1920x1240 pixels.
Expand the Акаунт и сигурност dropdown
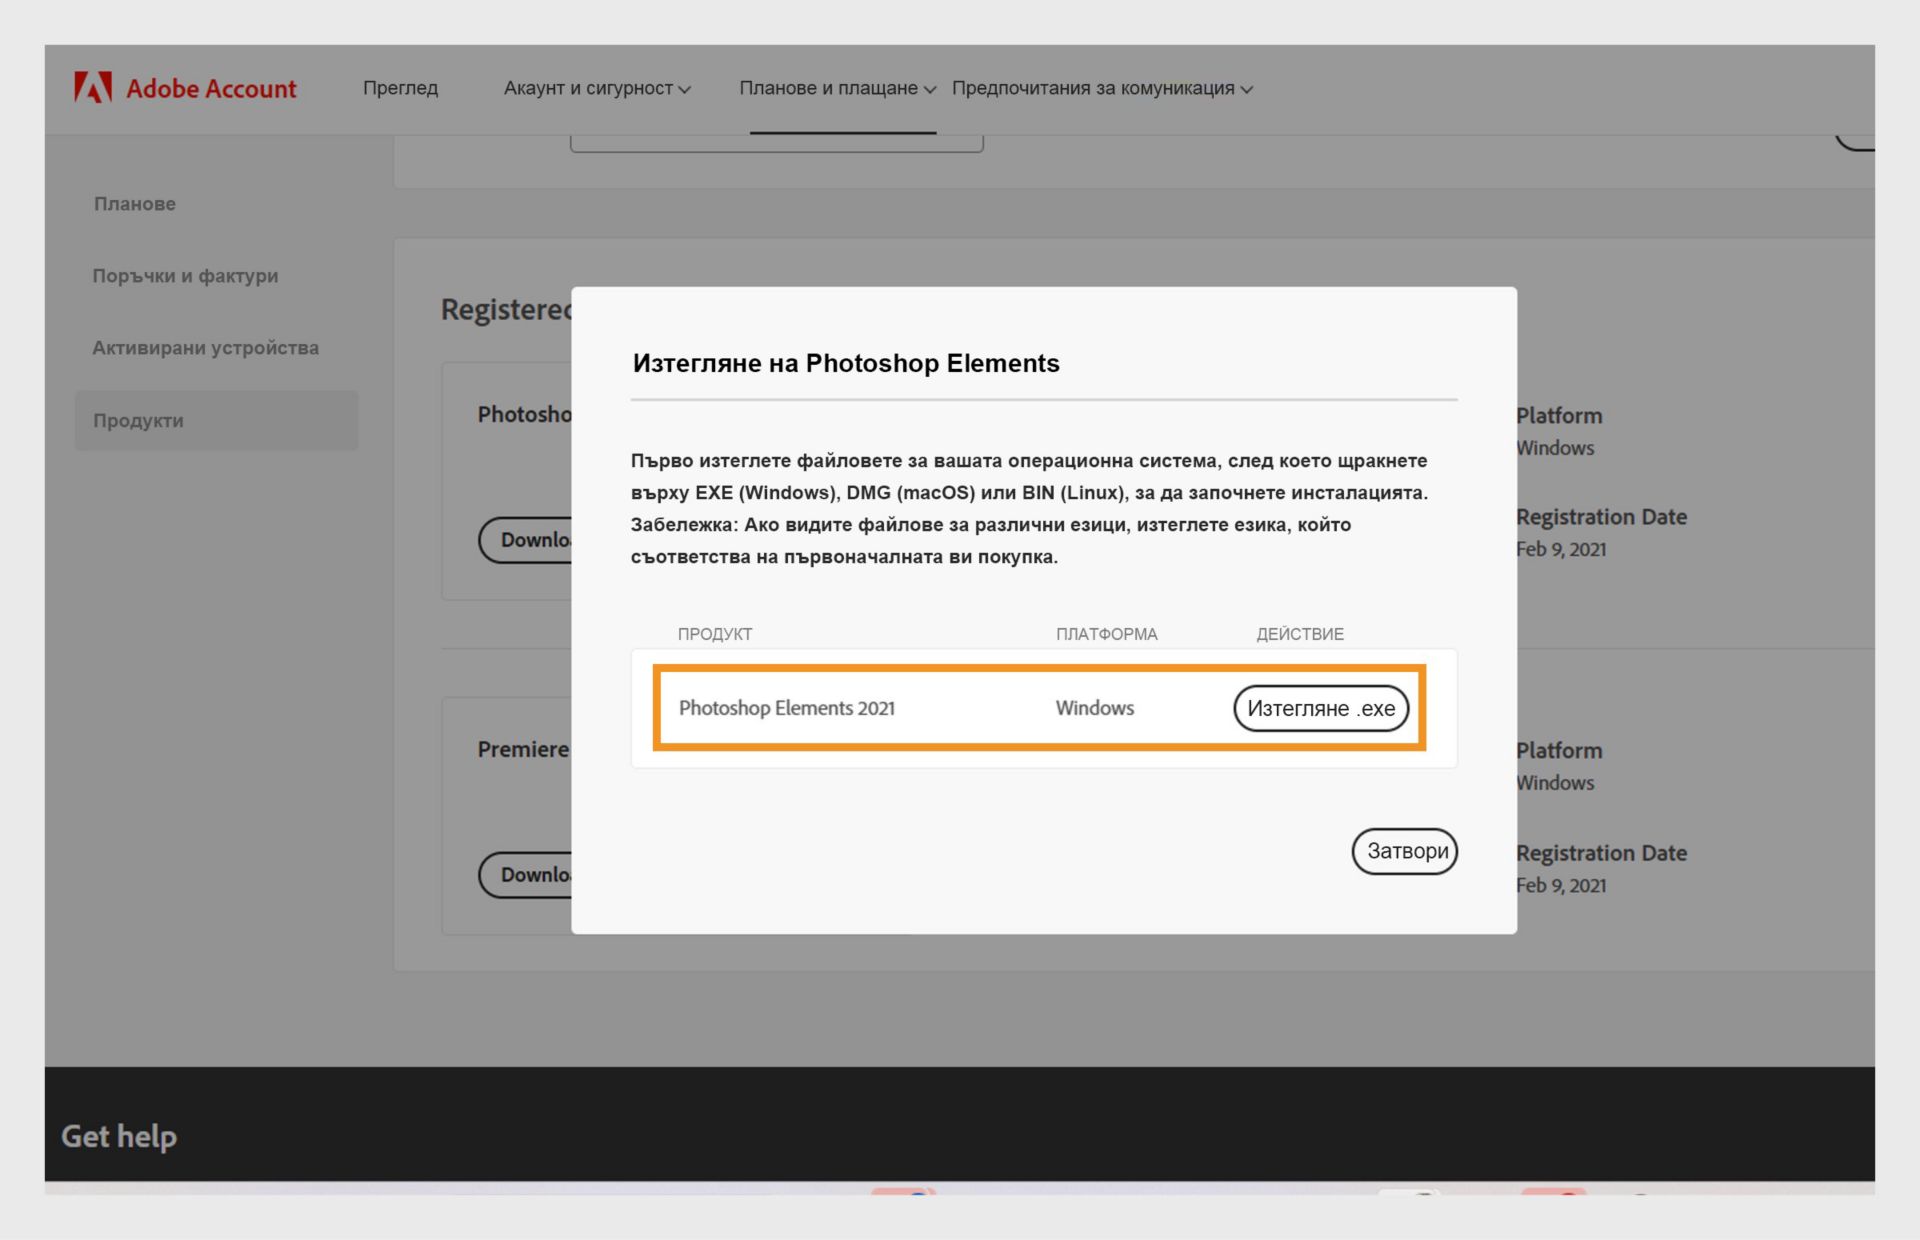tap(597, 88)
